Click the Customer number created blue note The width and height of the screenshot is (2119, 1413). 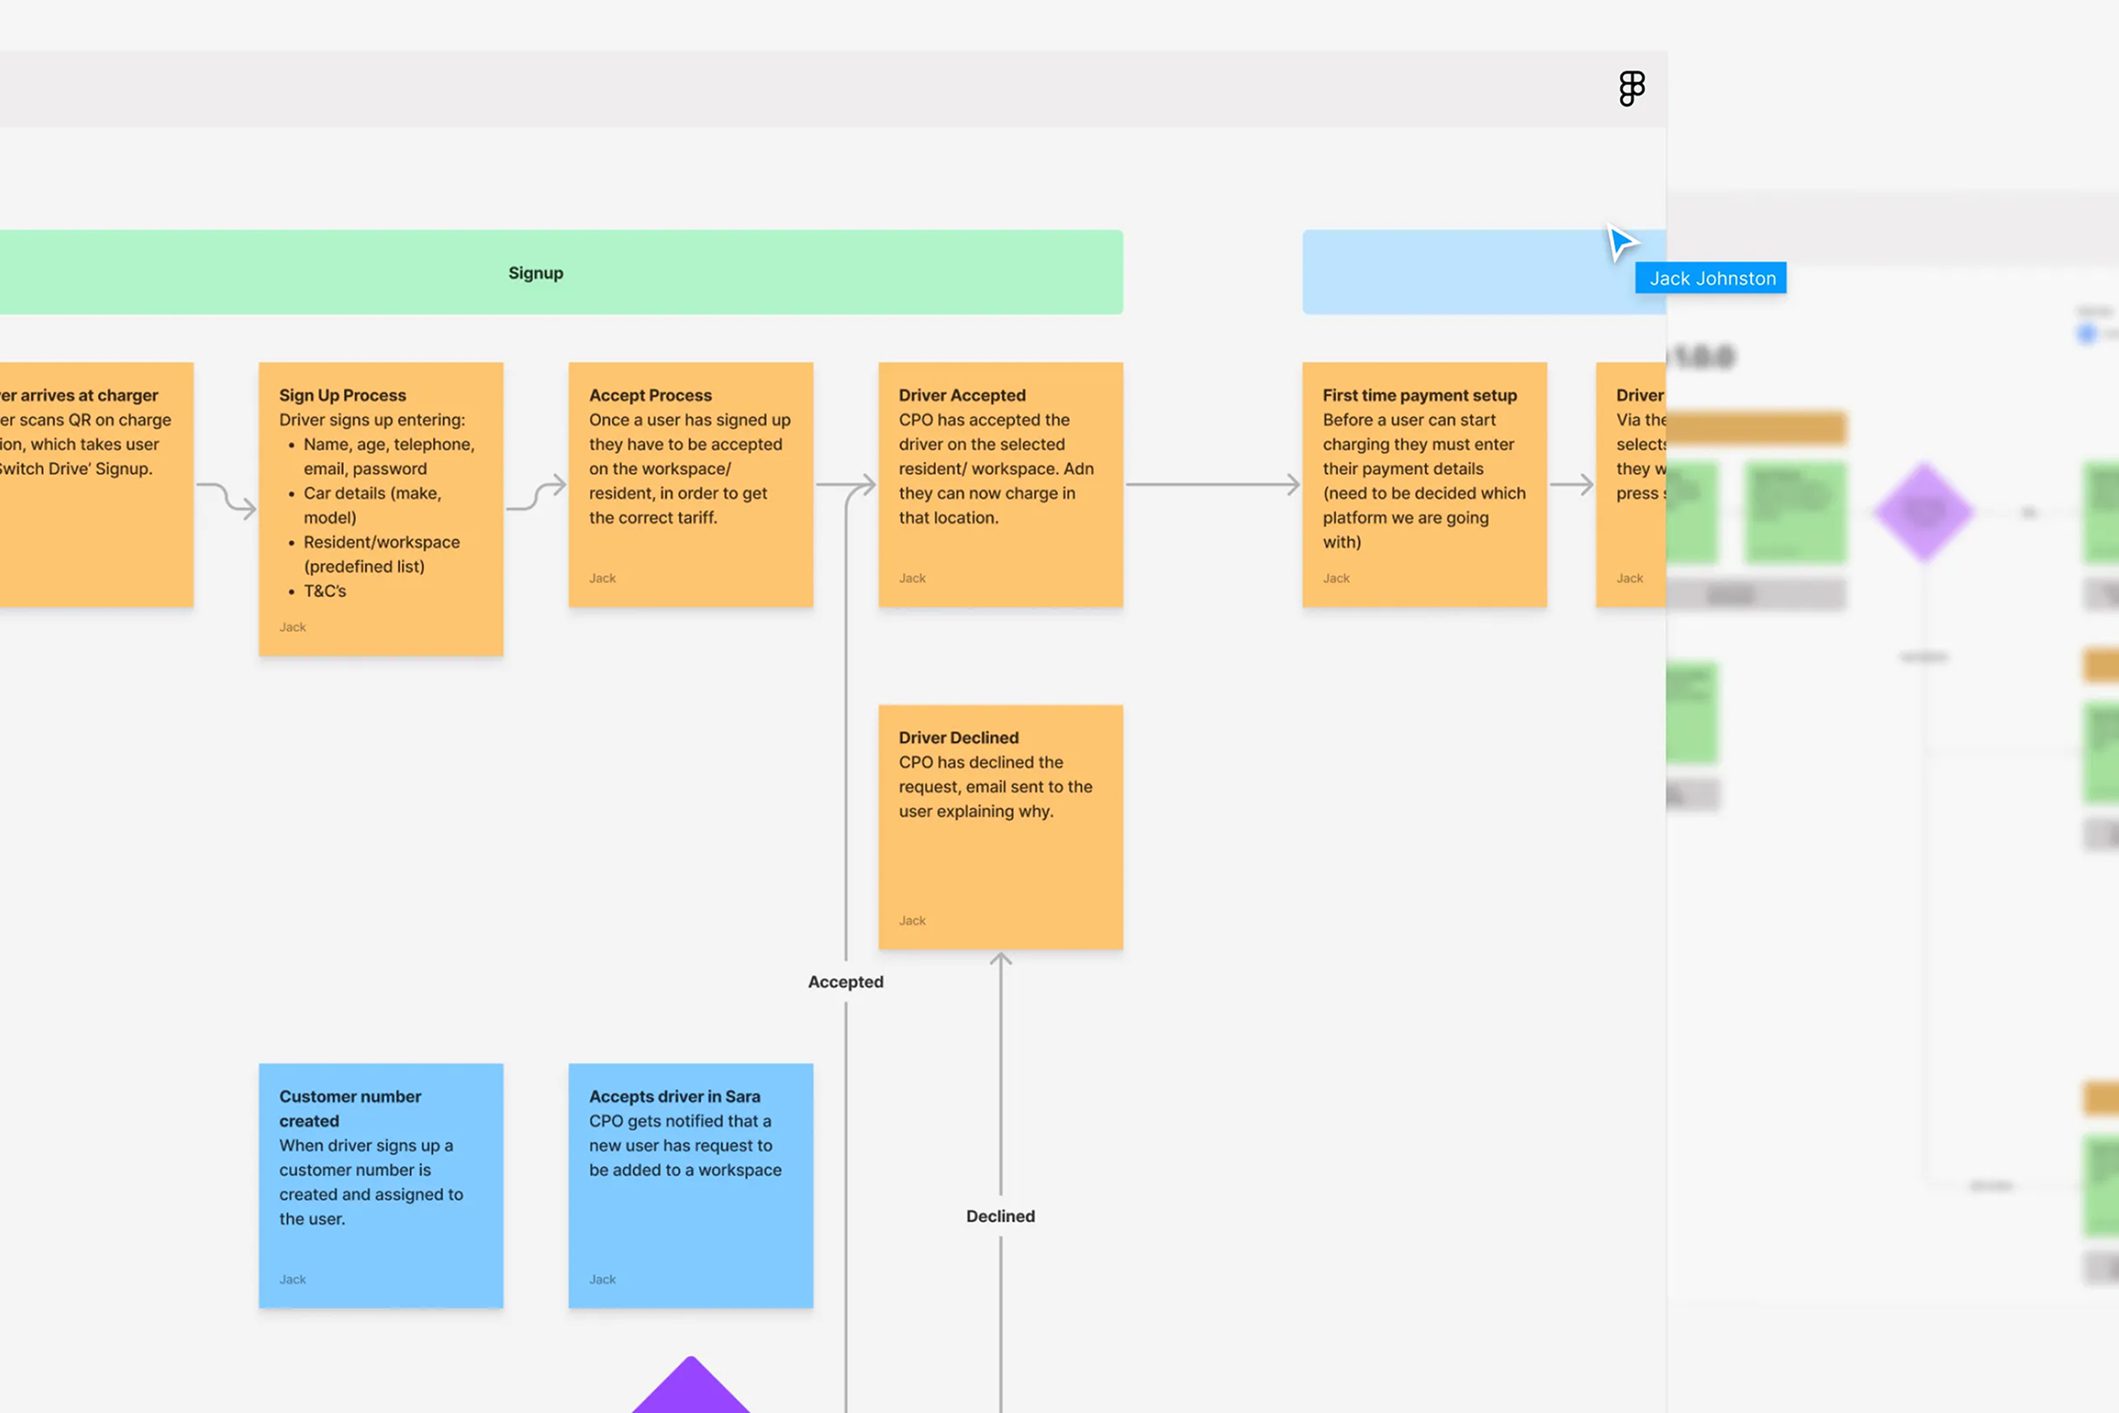click(x=380, y=1185)
